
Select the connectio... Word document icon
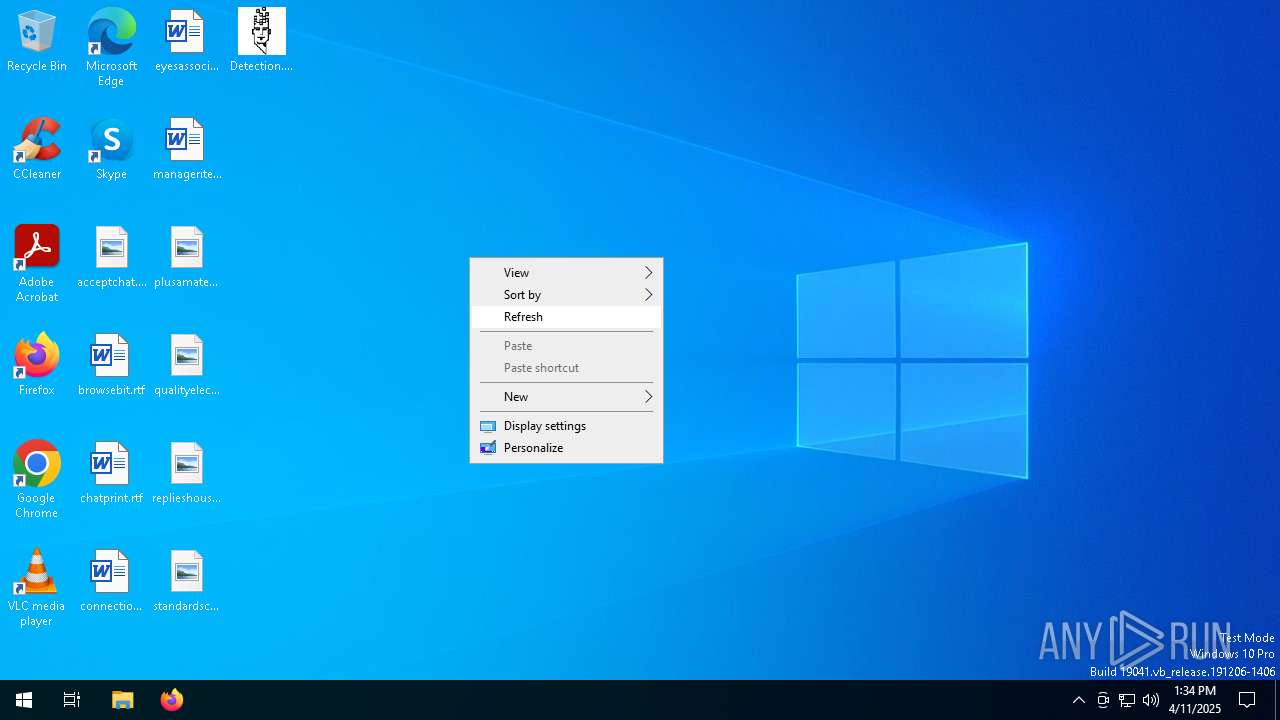pyautogui.click(x=111, y=582)
